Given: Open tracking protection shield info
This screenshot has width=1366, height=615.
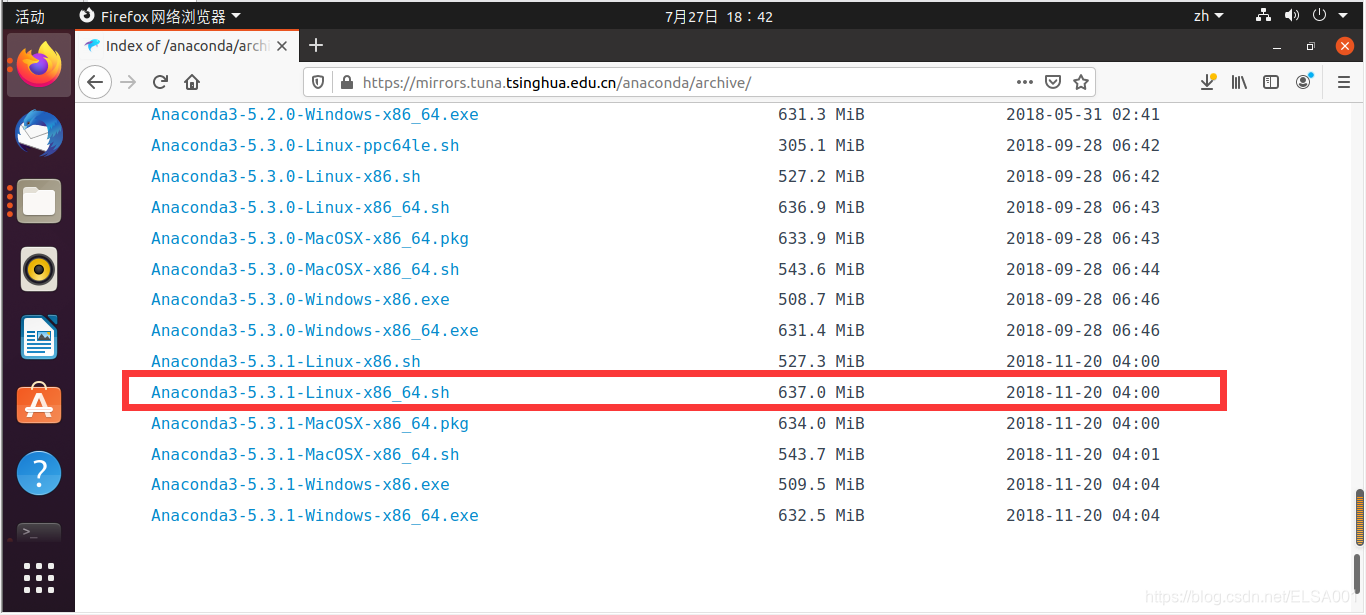Looking at the screenshot, I should (318, 82).
